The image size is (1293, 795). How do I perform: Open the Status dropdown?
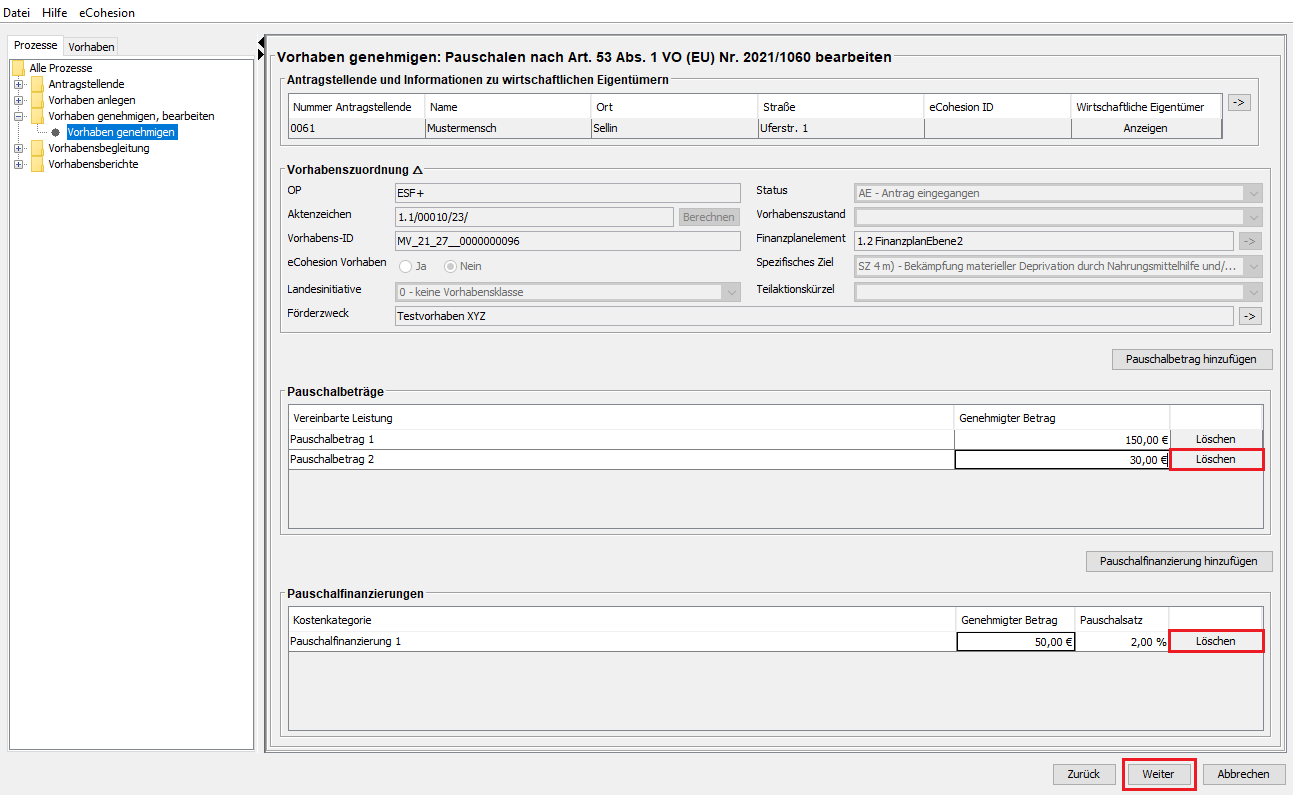click(x=1252, y=193)
